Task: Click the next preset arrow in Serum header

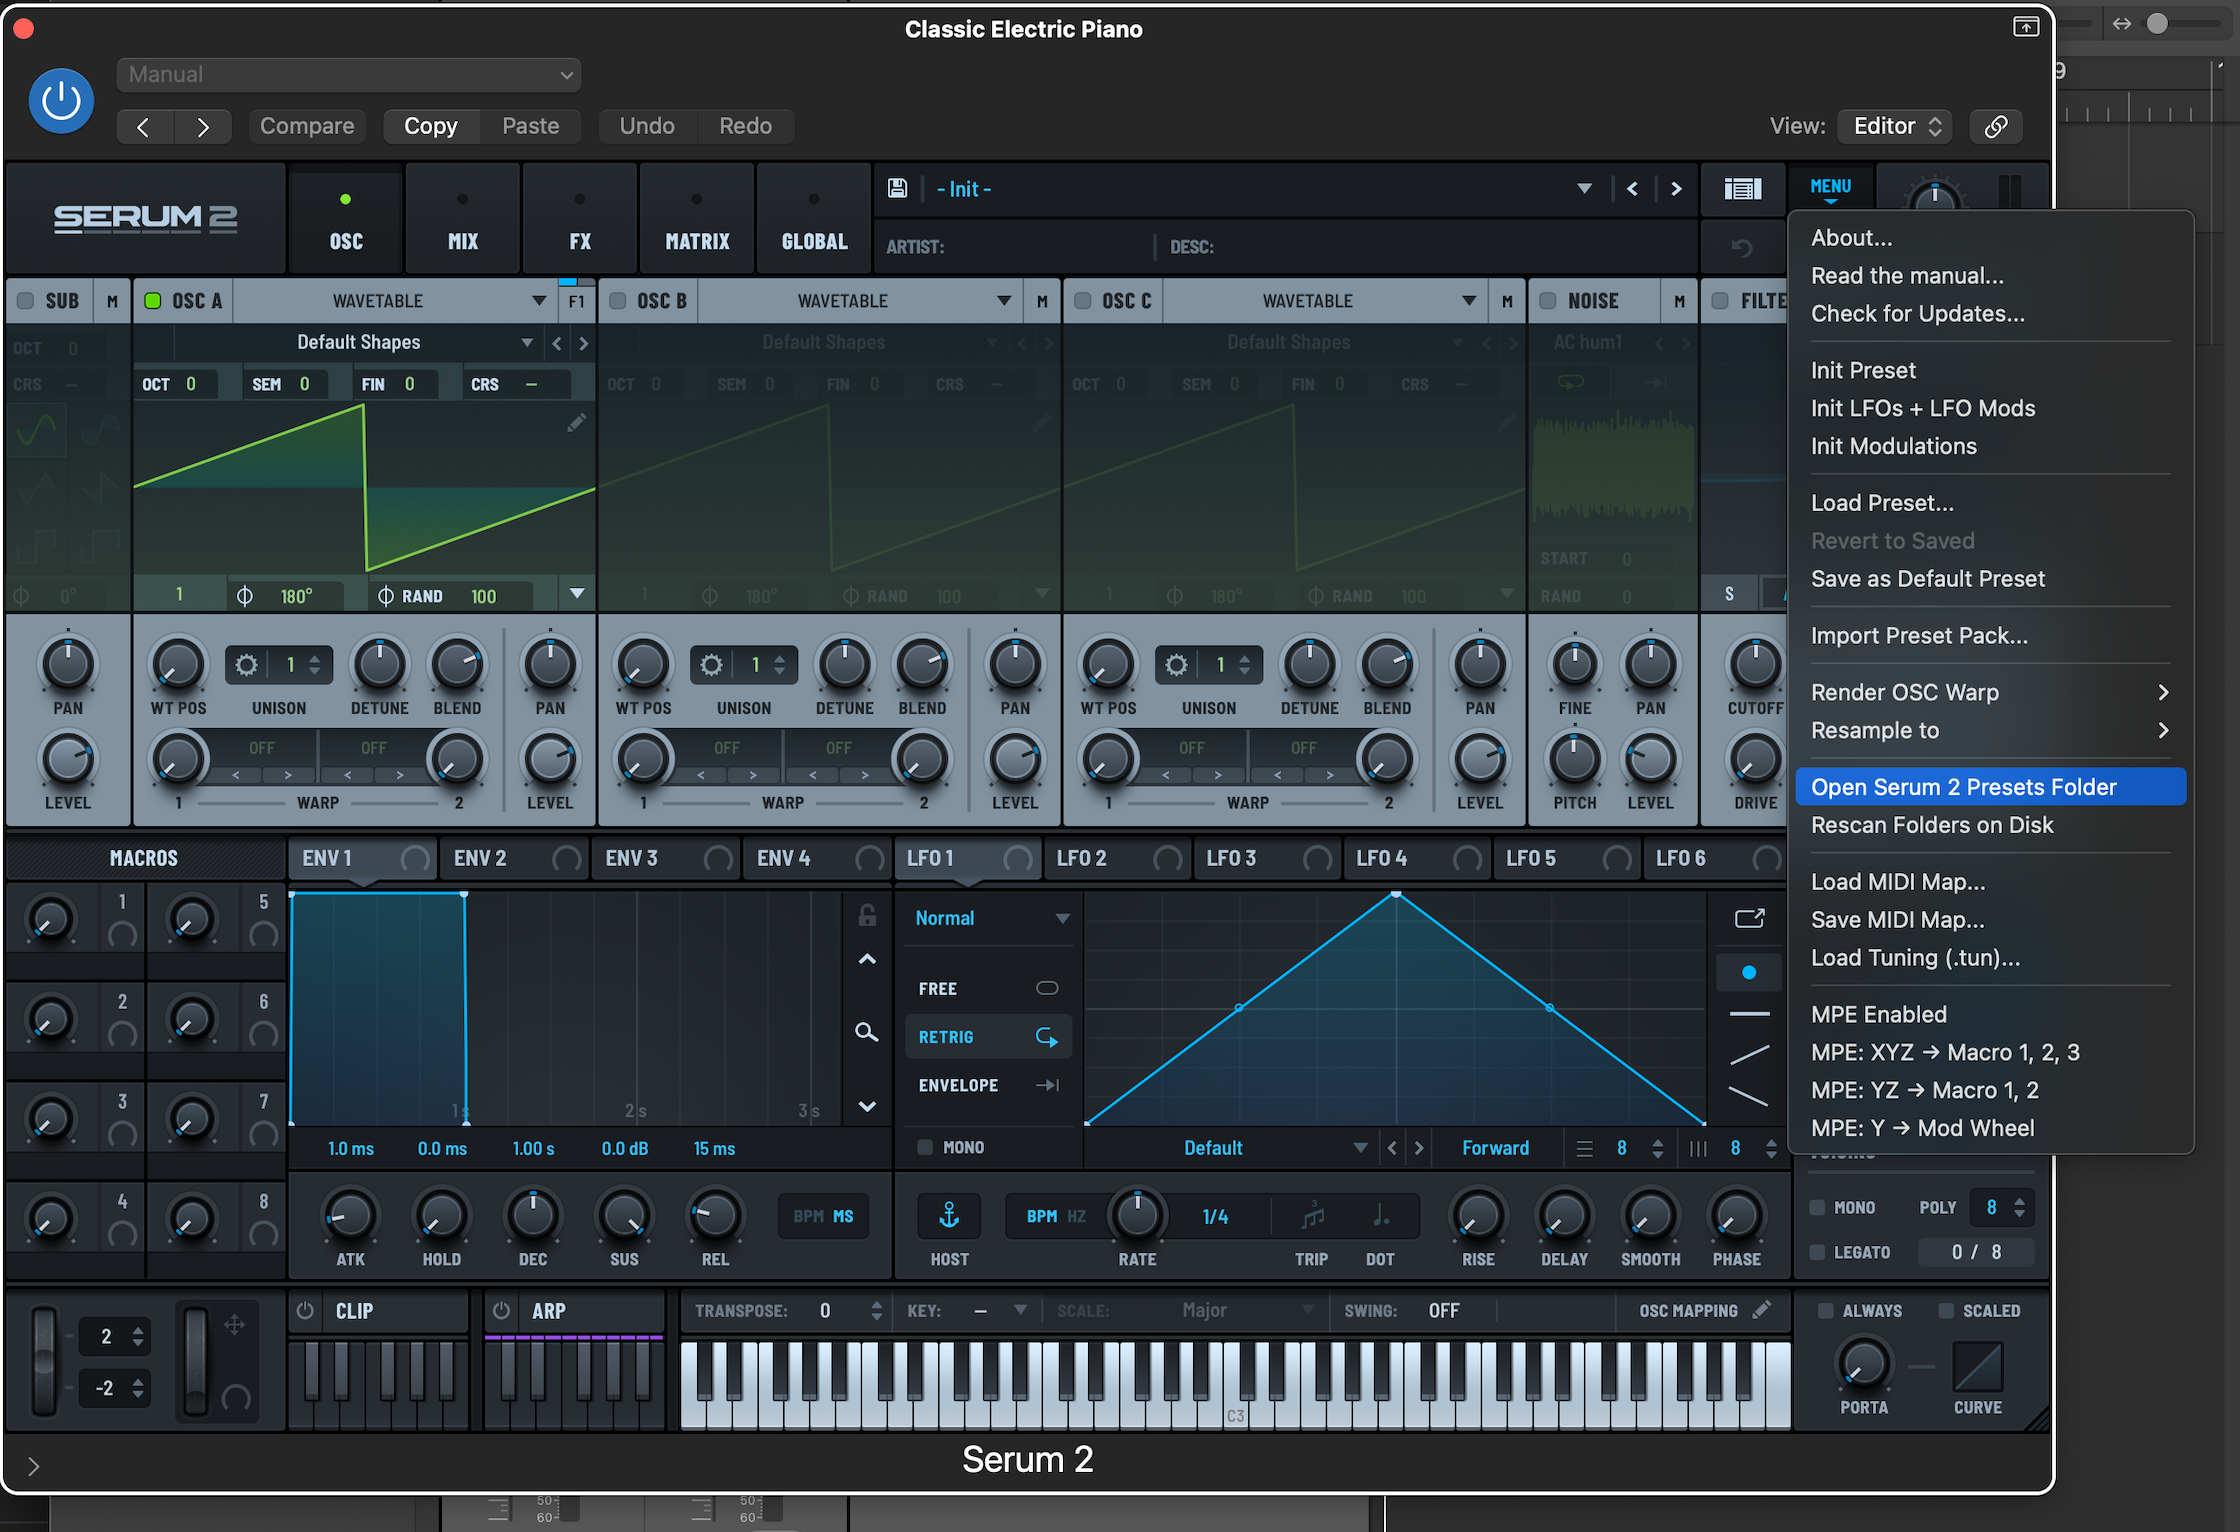Action: (1676, 189)
